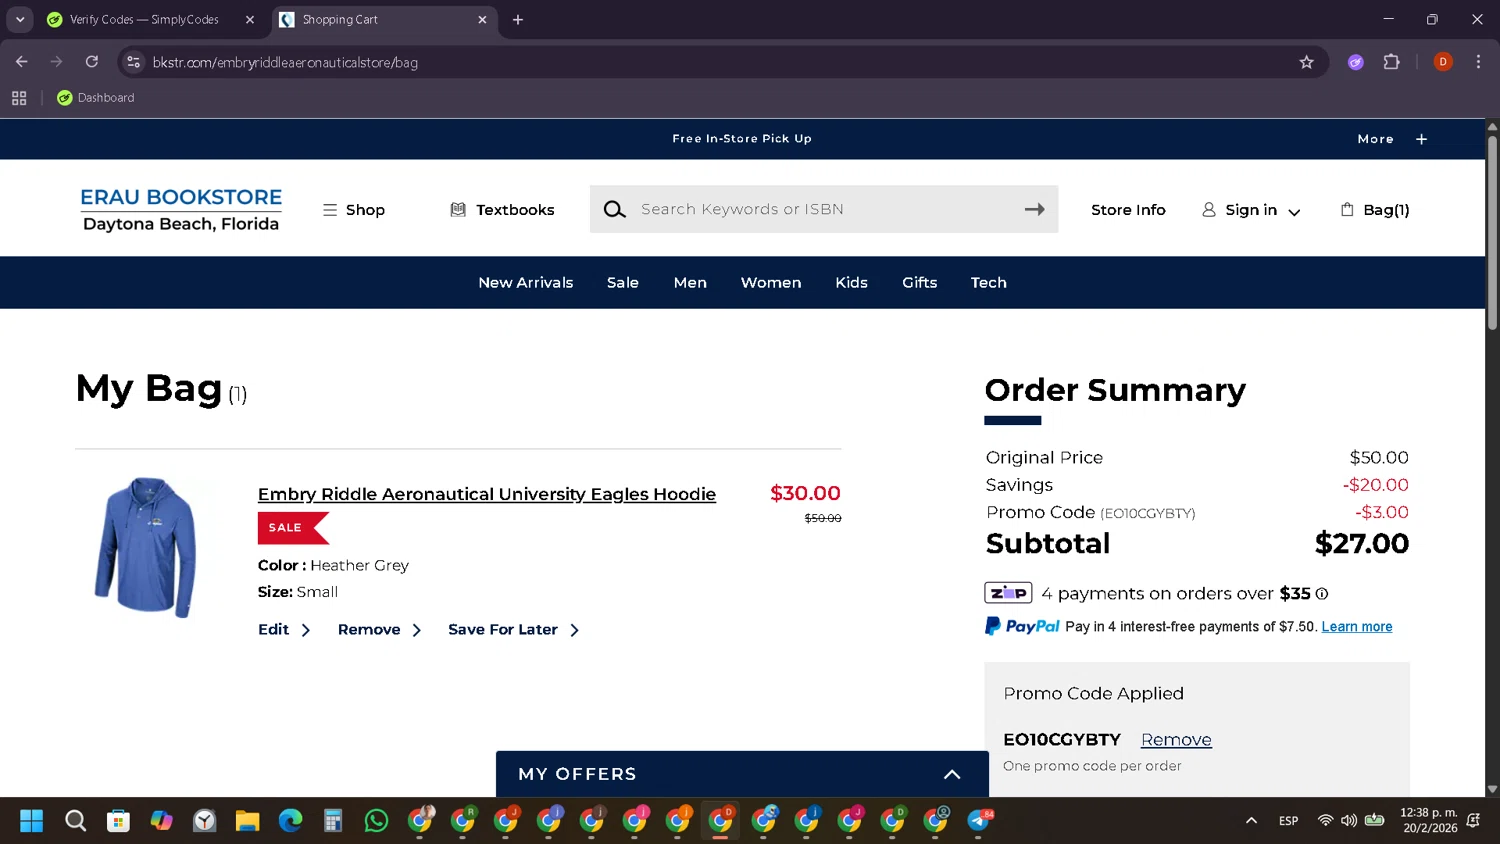Click the ERAU Bookstore logo
The width and height of the screenshot is (1500, 844).
(181, 210)
